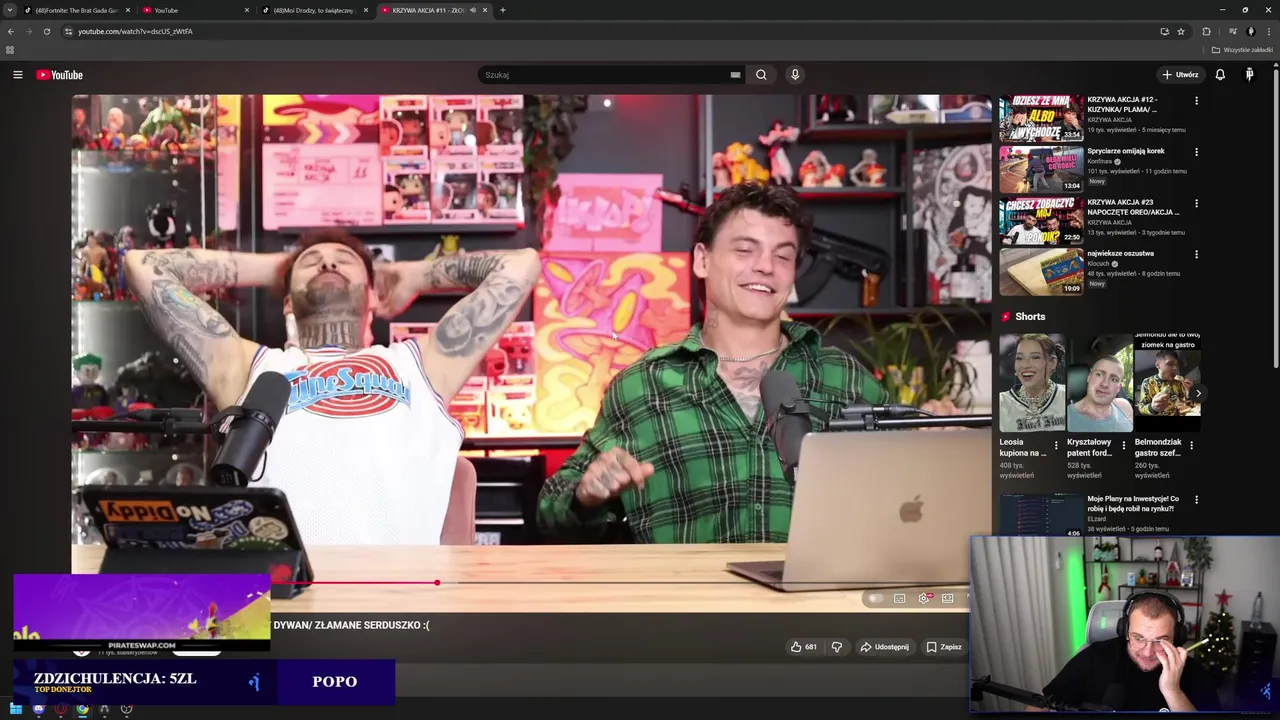The height and width of the screenshot is (720, 1280).
Task: Open the YouTube guide hamburger menu
Action: (17, 75)
